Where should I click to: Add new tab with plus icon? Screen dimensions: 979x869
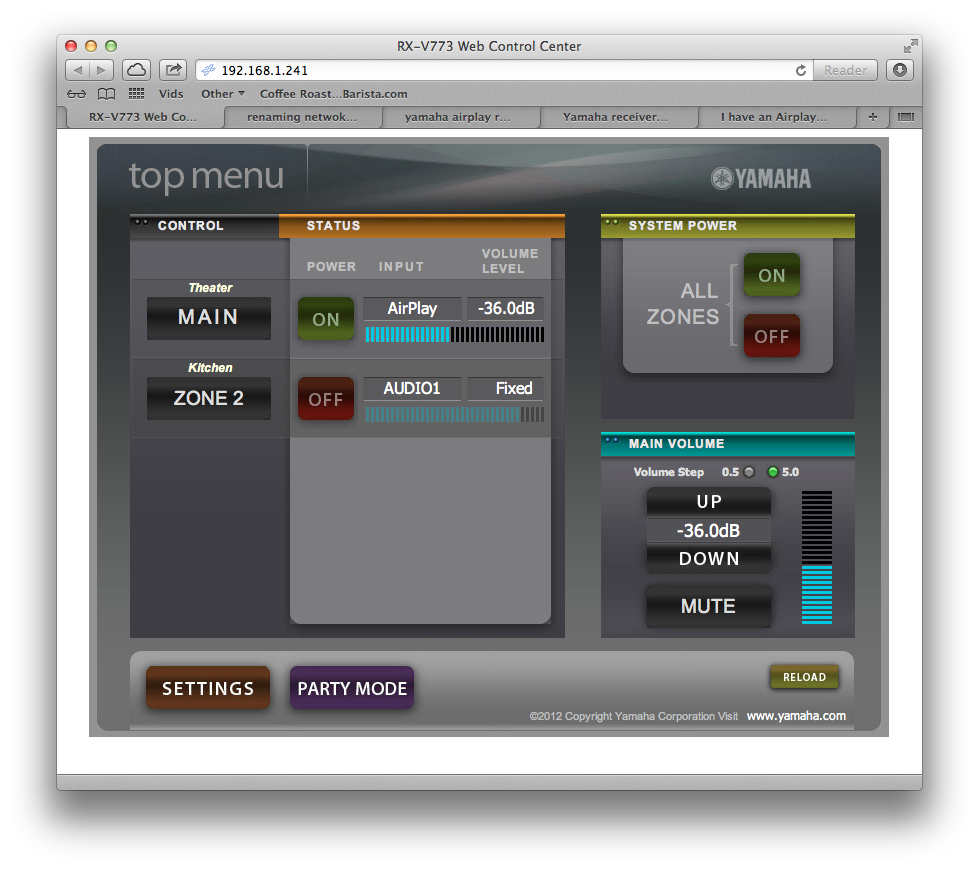[872, 117]
